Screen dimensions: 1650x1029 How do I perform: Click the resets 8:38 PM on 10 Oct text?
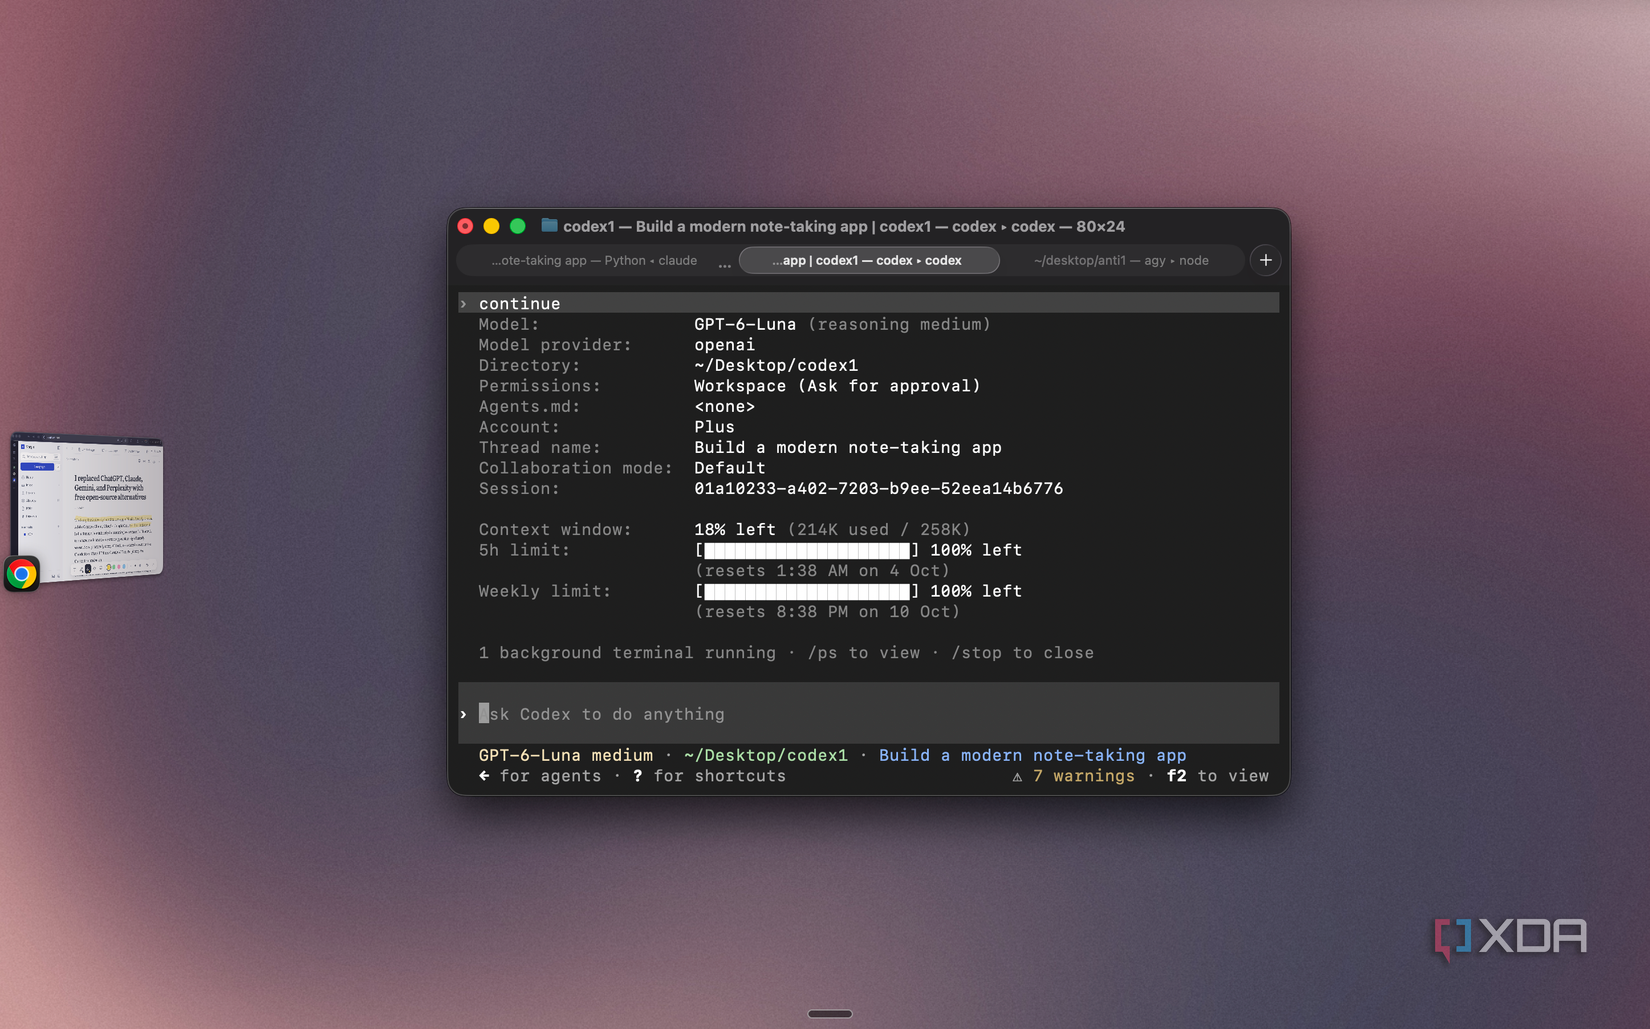pyautogui.click(x=827, y=612)
